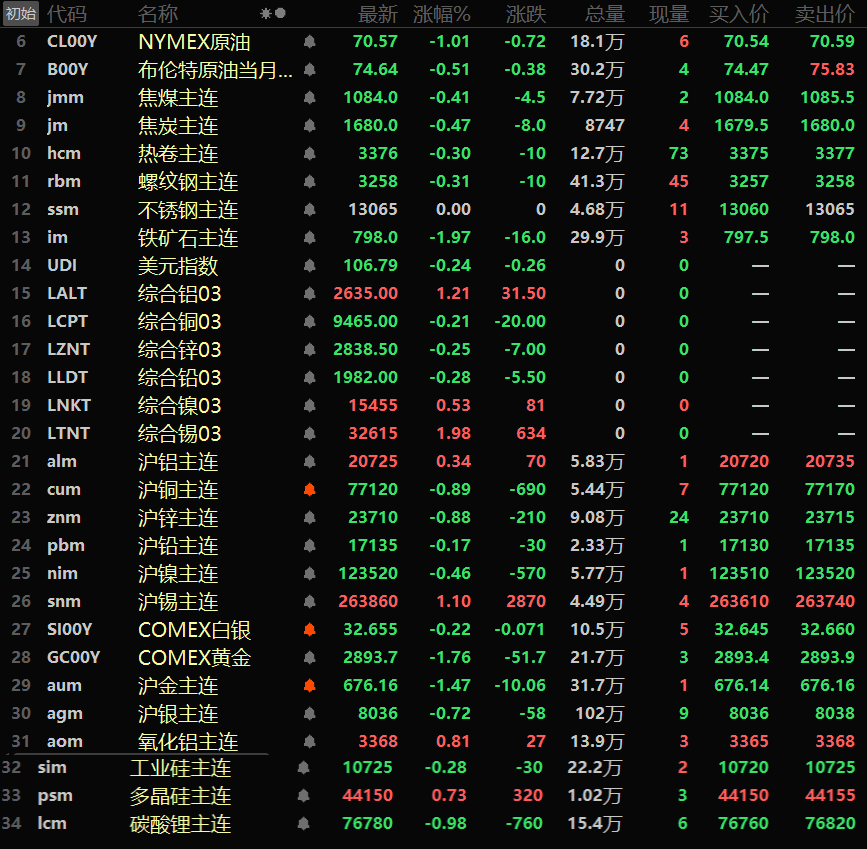Click the 最新 column header

point(377,14)
